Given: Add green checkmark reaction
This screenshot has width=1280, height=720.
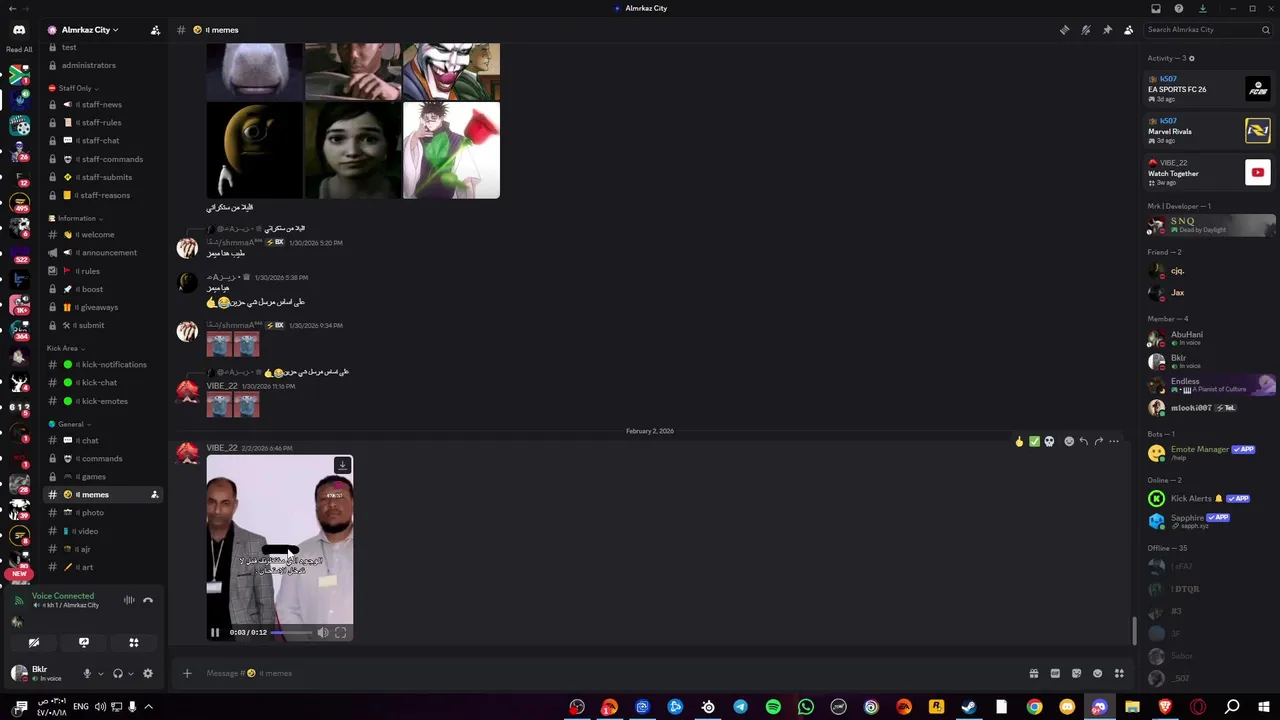Looking at the screenshot, I should click(x=1034, y=441).
